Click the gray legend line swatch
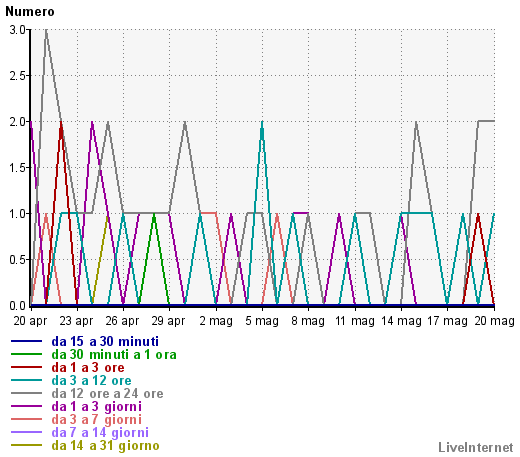This screenshot has height=457, width=520. (x=26, y=393)
